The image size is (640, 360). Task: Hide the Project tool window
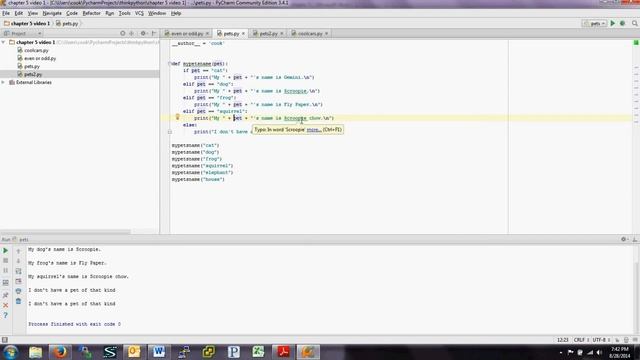154,33
